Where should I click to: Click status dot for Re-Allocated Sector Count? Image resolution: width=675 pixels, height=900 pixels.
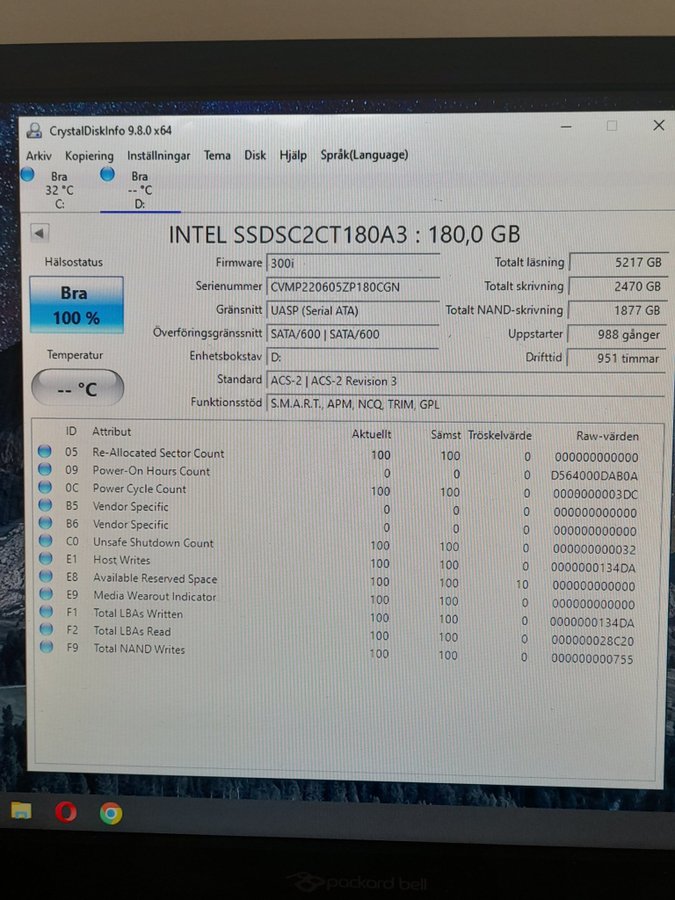[45, 452]
